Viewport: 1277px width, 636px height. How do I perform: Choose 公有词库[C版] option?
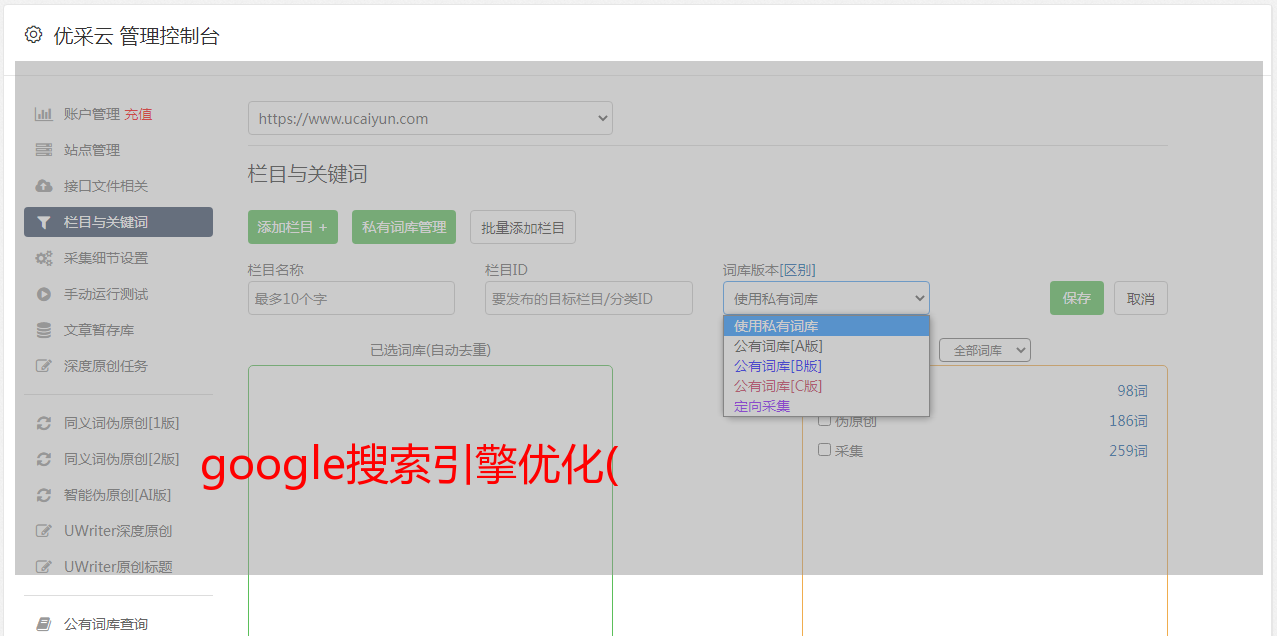click(826, 386)
